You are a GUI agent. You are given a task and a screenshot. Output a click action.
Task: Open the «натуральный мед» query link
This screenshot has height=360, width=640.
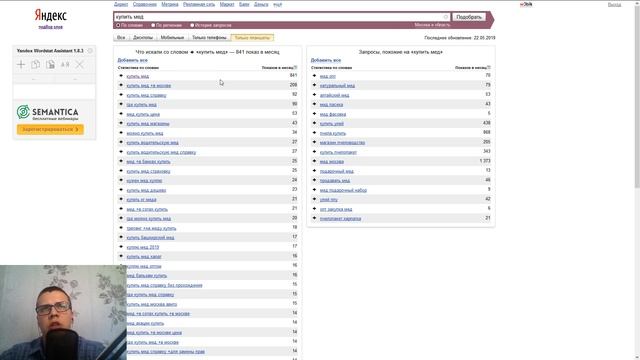(x=337, y=85)
